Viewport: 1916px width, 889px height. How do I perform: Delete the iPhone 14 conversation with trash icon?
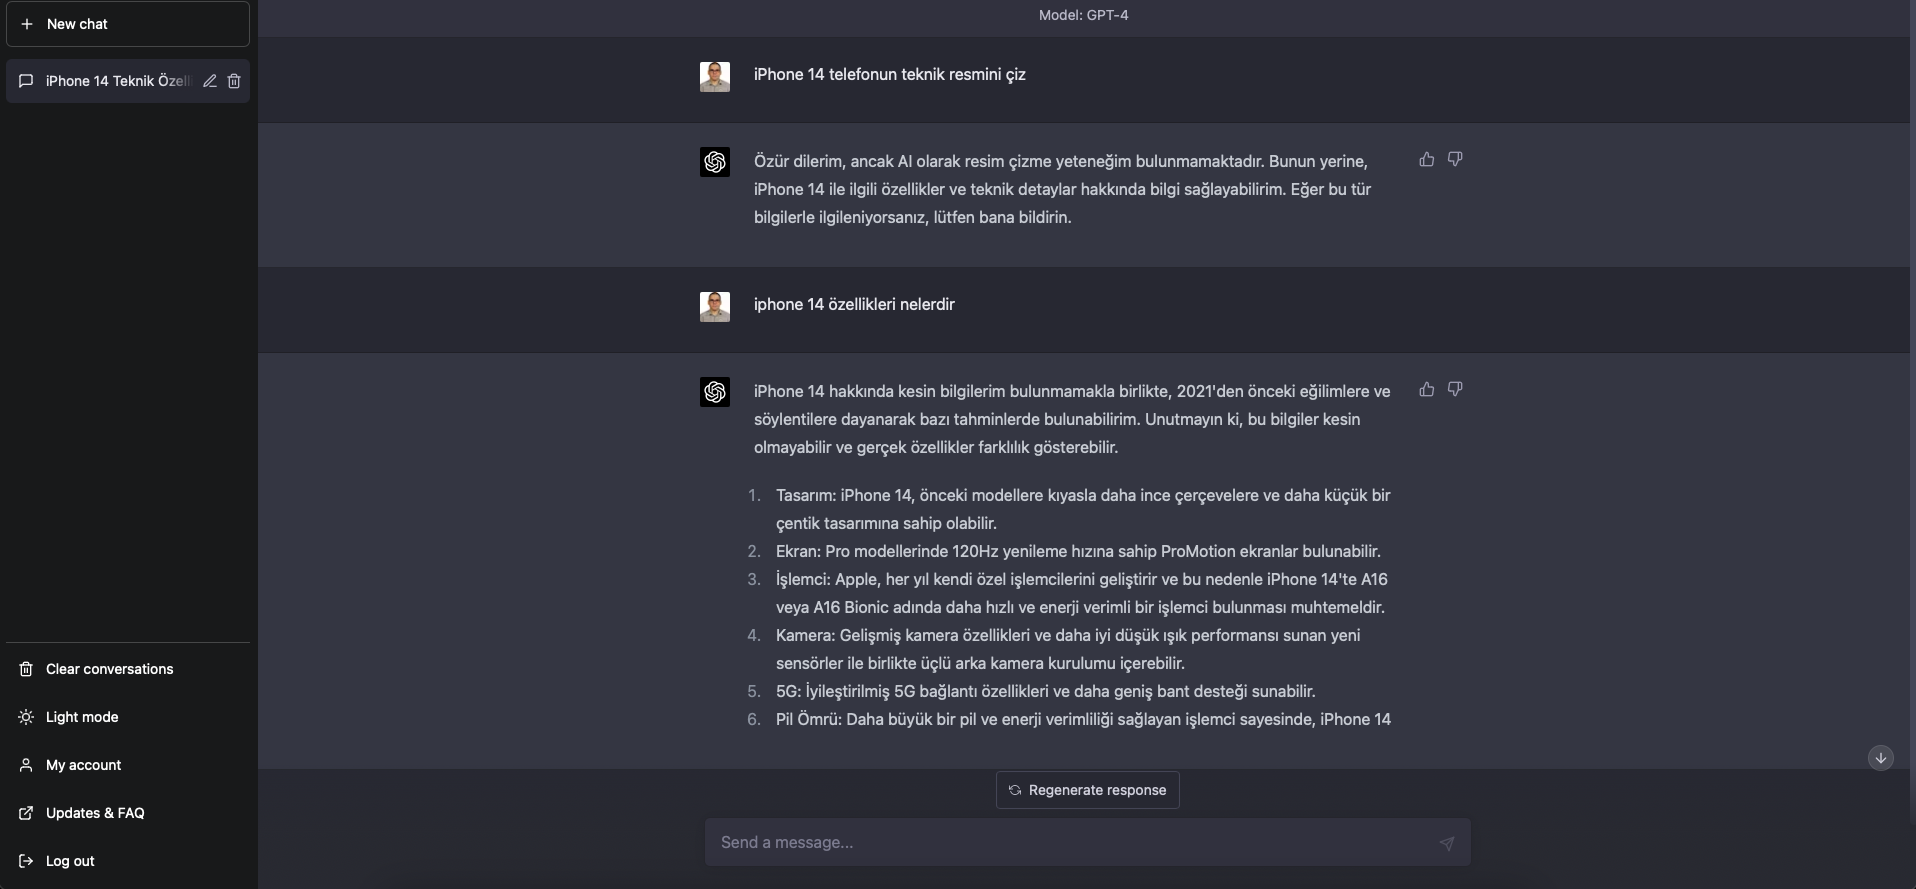[234, 81]
